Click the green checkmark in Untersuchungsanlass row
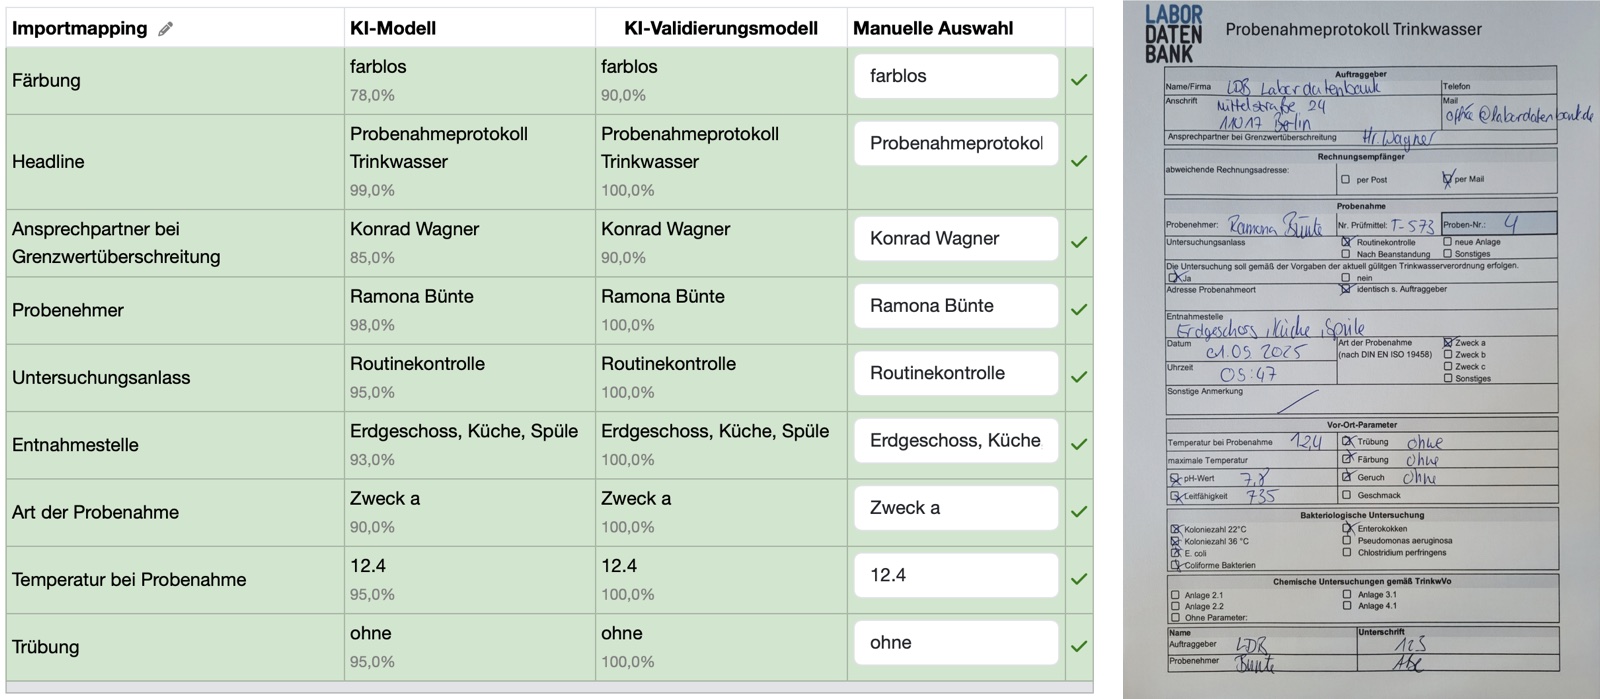The height and width of the screenshot is (699, 1600). (x=1079, y=377)
